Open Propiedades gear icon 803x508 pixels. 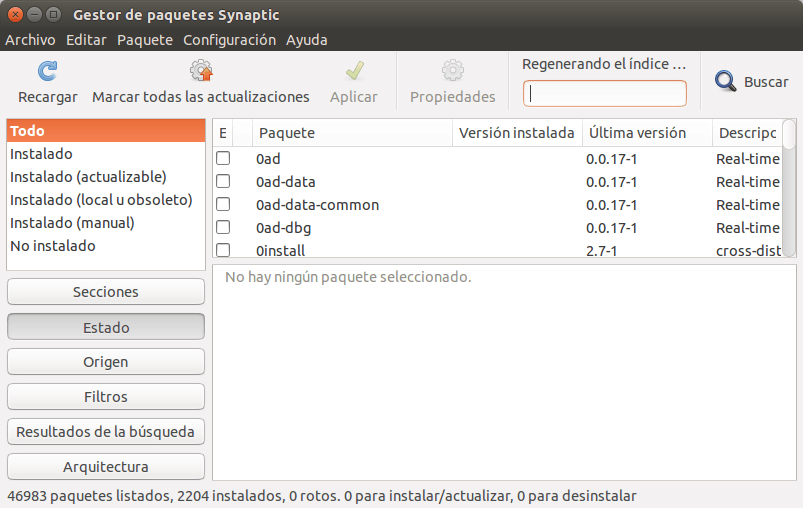pyautogui.click(x=453, y=71)
